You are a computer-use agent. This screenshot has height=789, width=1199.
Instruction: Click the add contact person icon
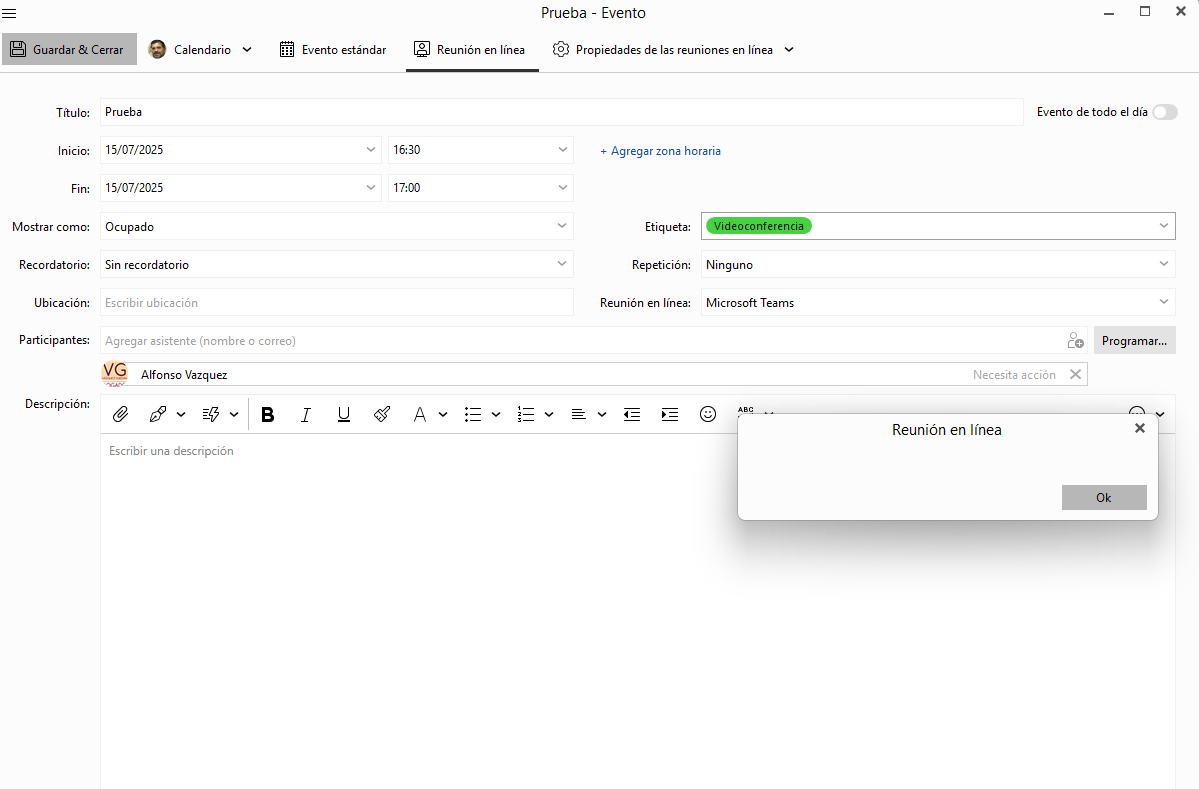(1075, 341)
